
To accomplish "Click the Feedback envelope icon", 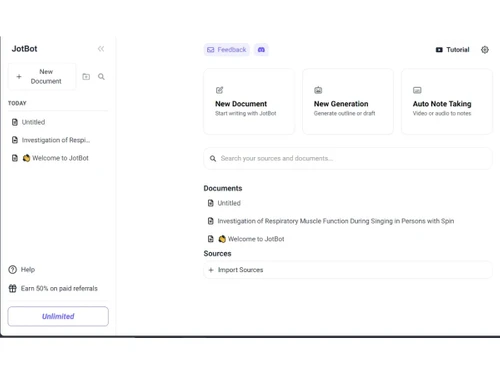I will pyautogui.click(x=210, y=50).
